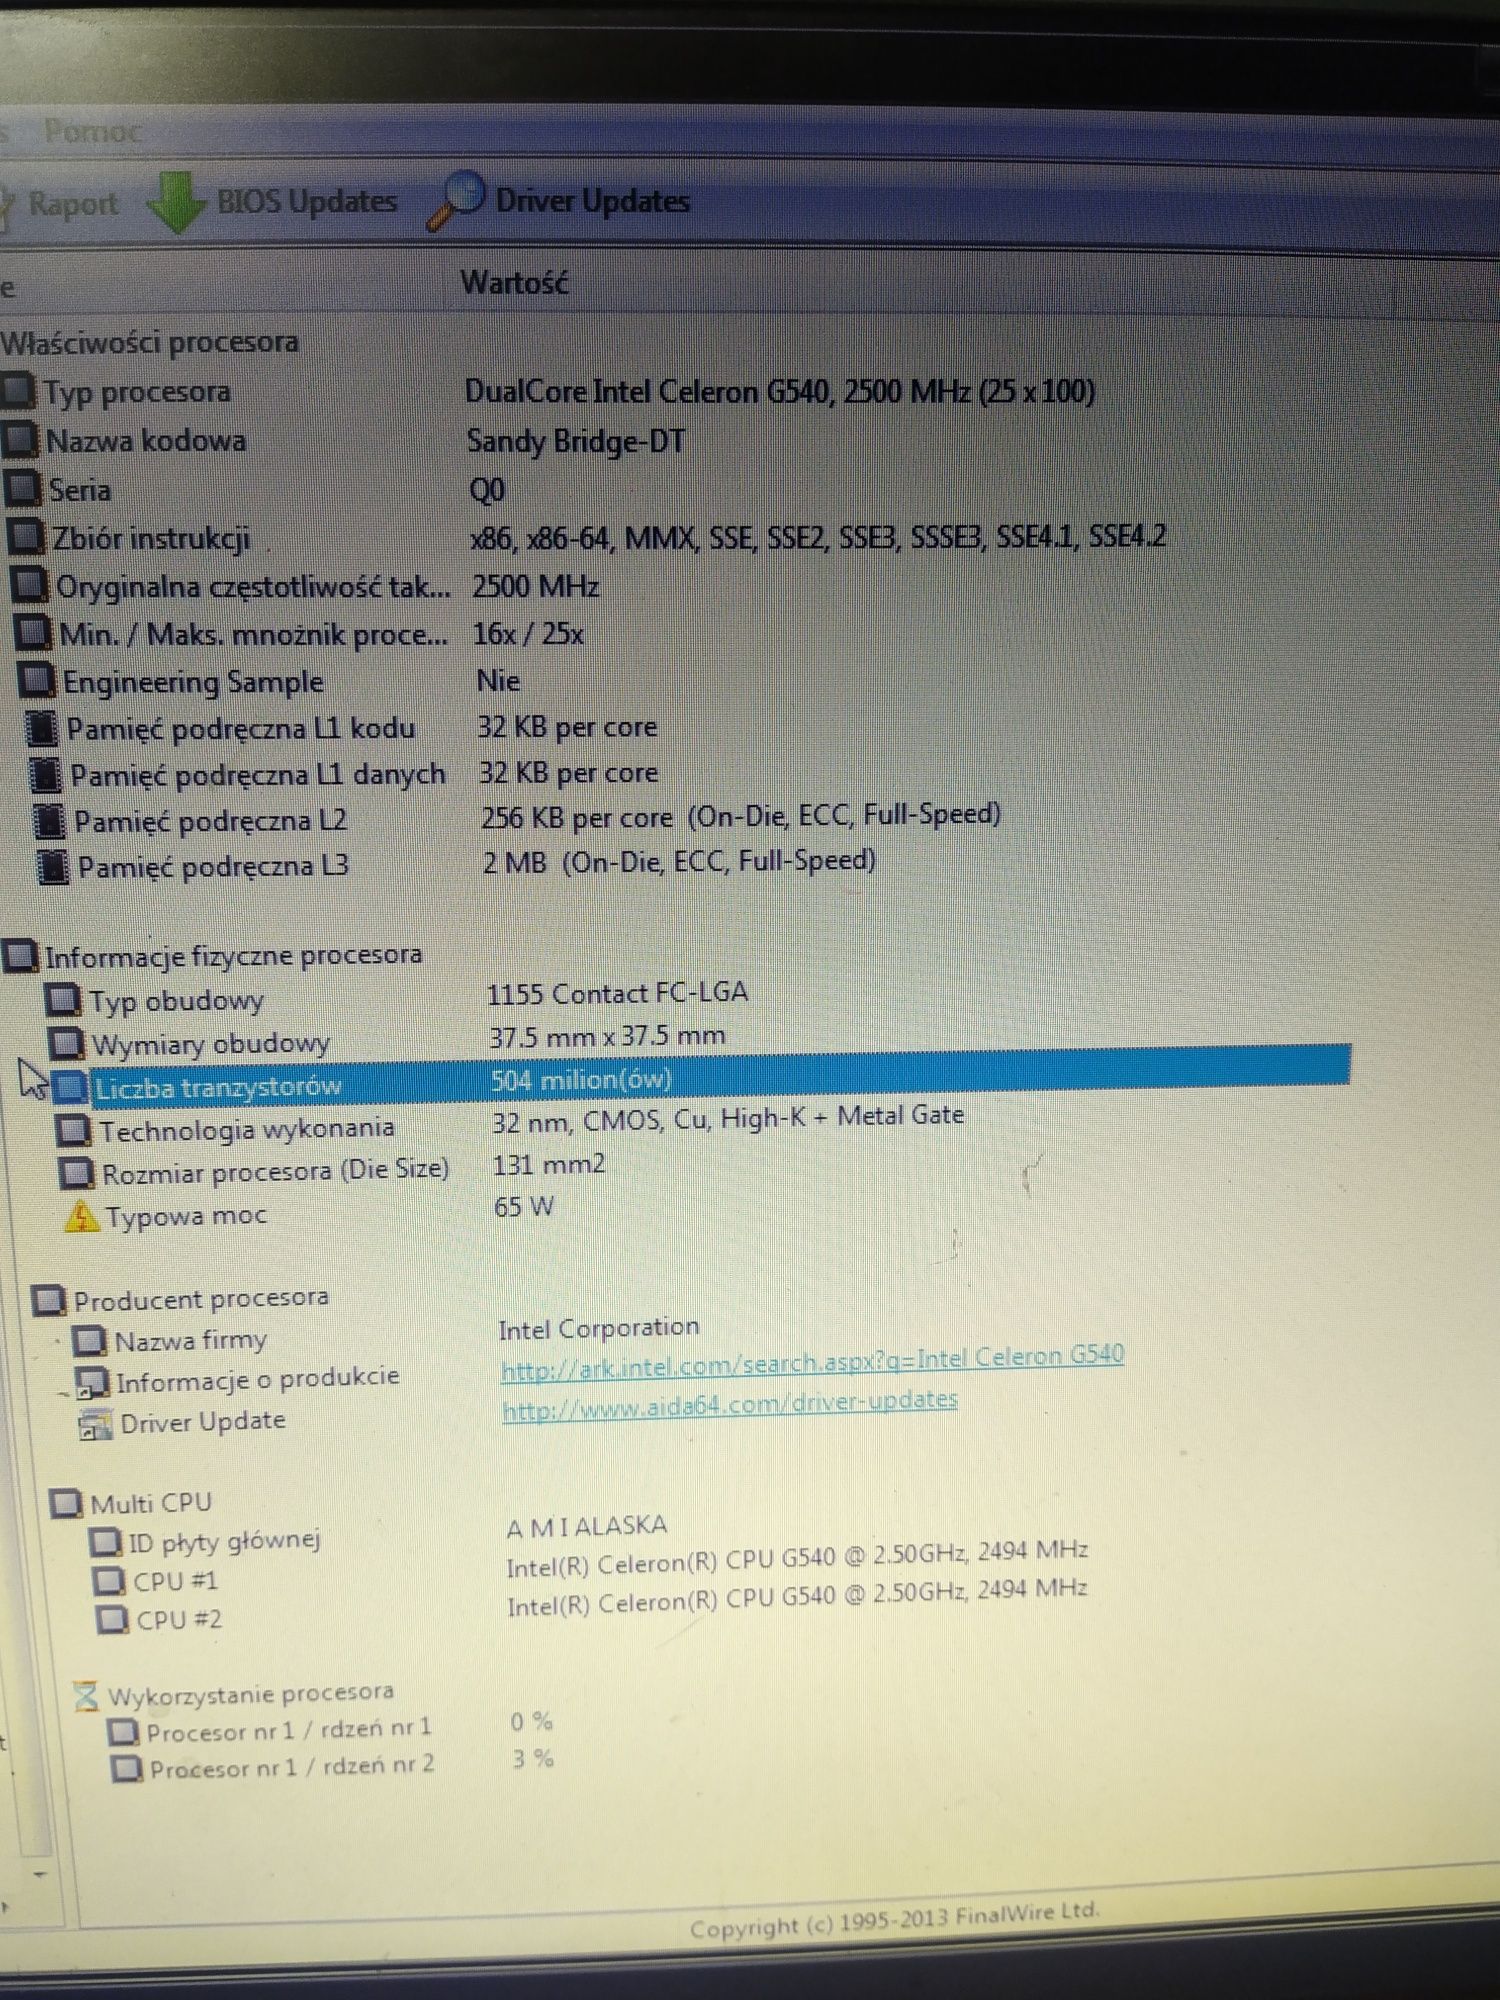
Task: Select the Nazwa kodowa row icon
Action: point(21,439)
